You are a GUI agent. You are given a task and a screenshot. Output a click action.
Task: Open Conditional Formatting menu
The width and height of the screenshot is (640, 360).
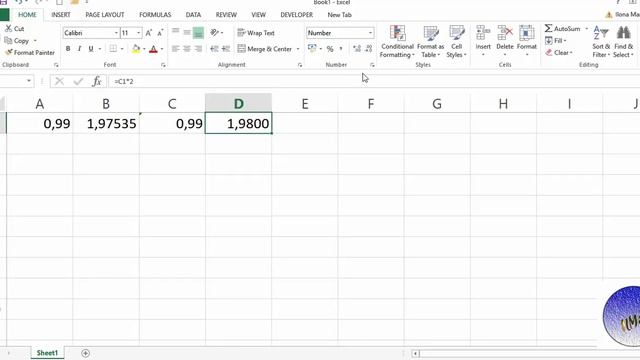tap(397, 42)
